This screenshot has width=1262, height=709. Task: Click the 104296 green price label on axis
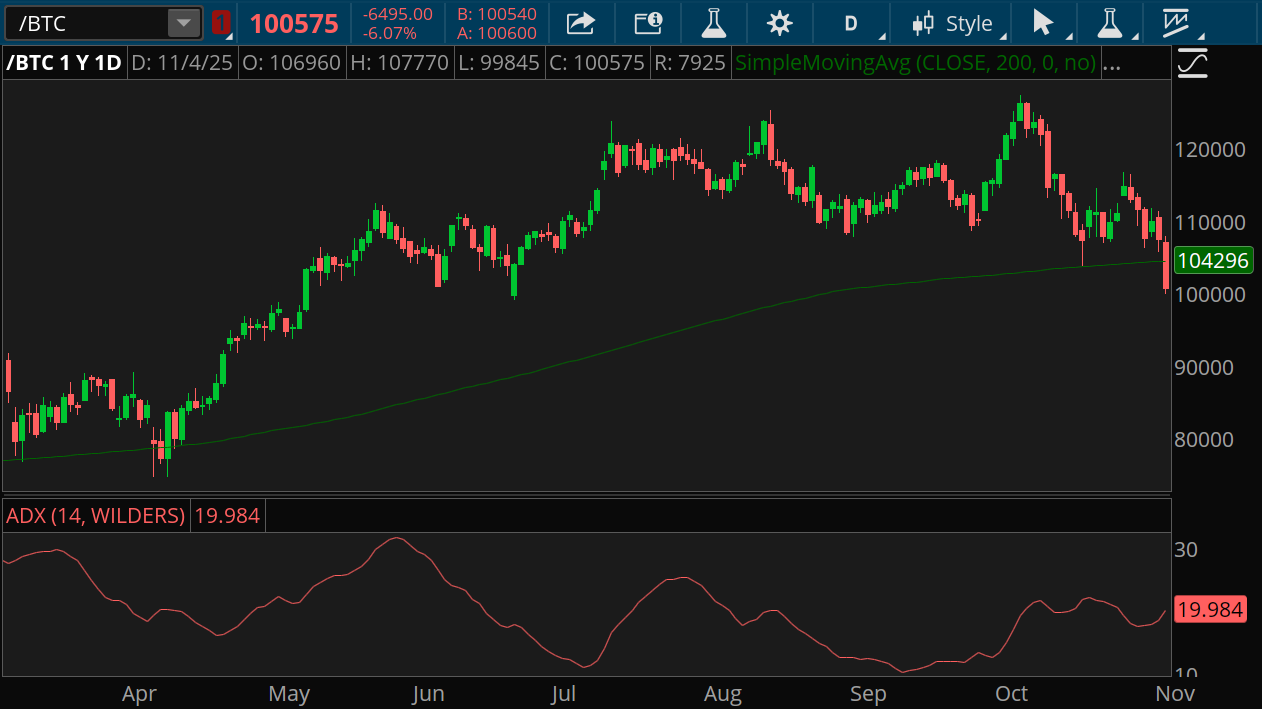coord(1212,261)
